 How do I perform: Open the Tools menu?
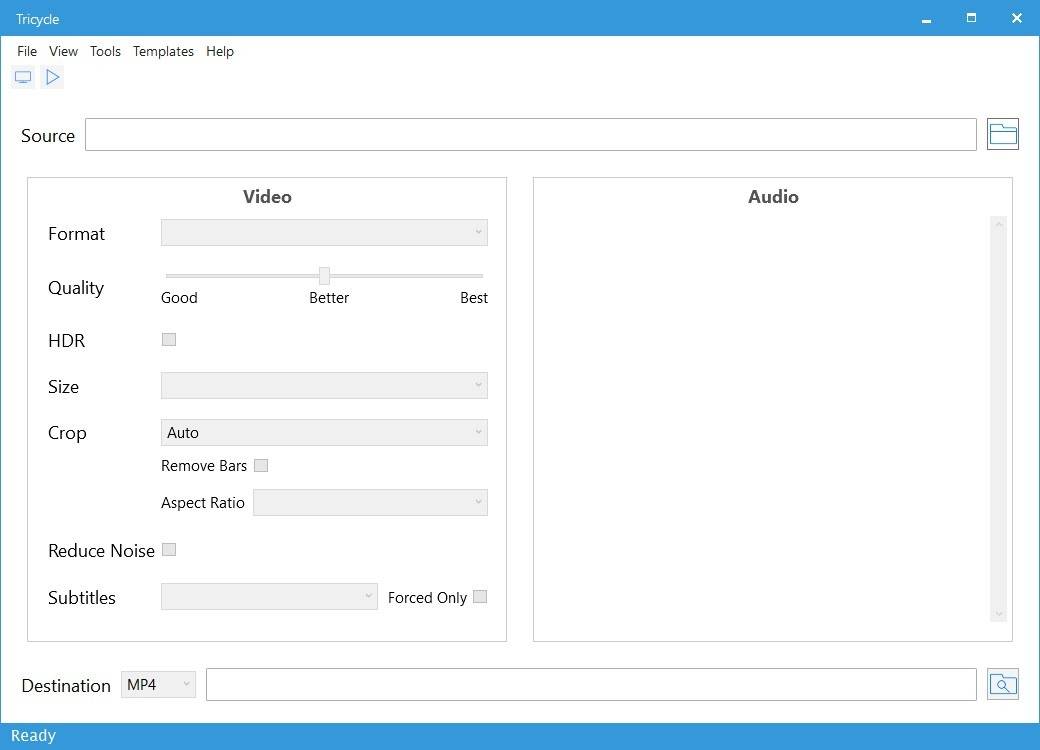(105, 51)
